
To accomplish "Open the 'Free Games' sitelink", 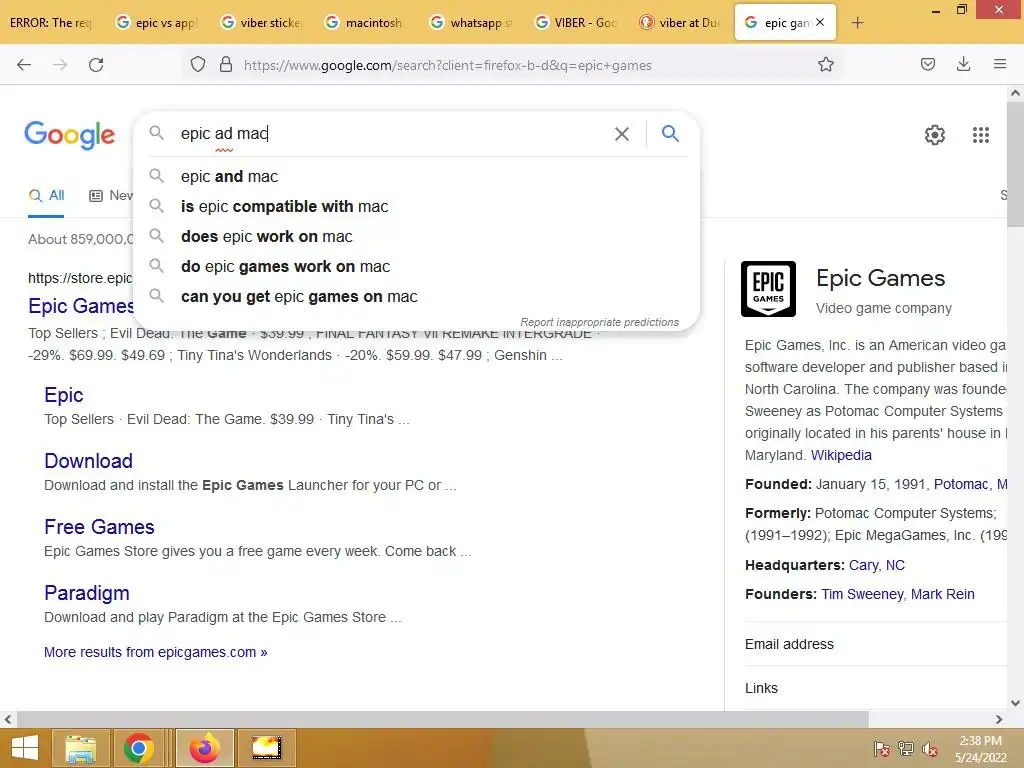I will [99, 527].
